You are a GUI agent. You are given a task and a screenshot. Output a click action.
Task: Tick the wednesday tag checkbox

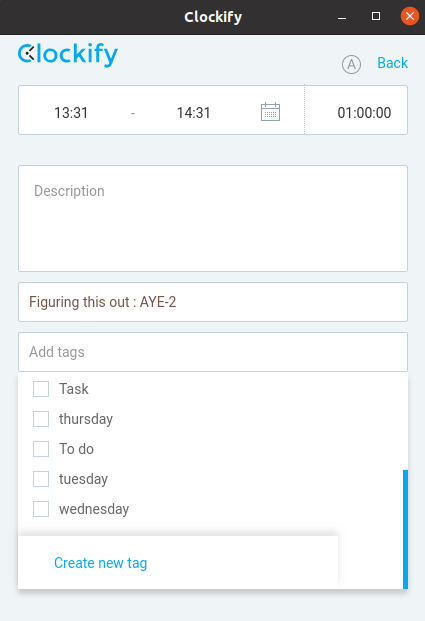41,509
